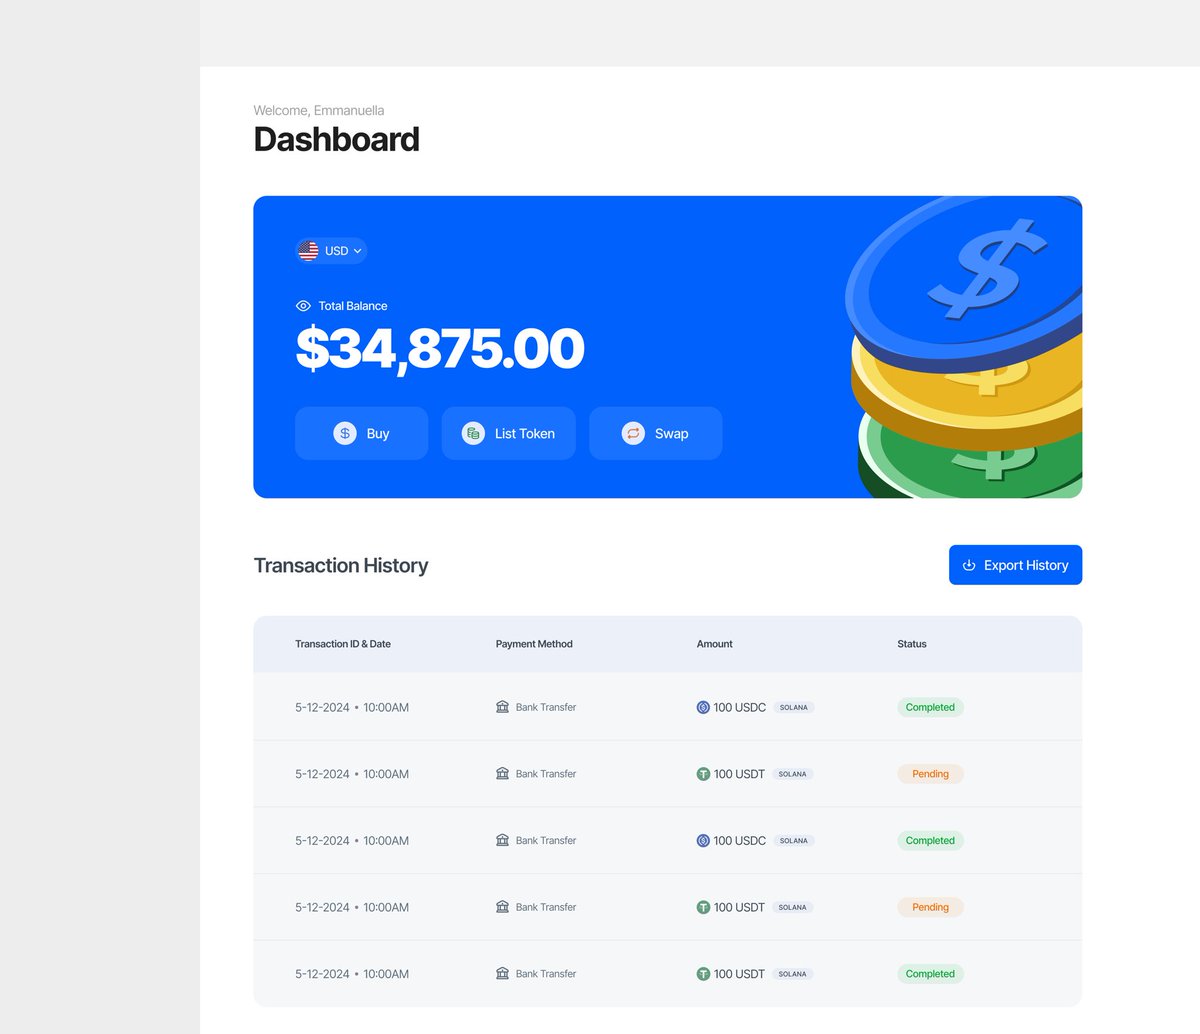The width and height of the screenshot is (1200, 1034).
Task: Click the Welcome, Emmanuella greeting
Action: pyautogui.click(x=319, y=110)
